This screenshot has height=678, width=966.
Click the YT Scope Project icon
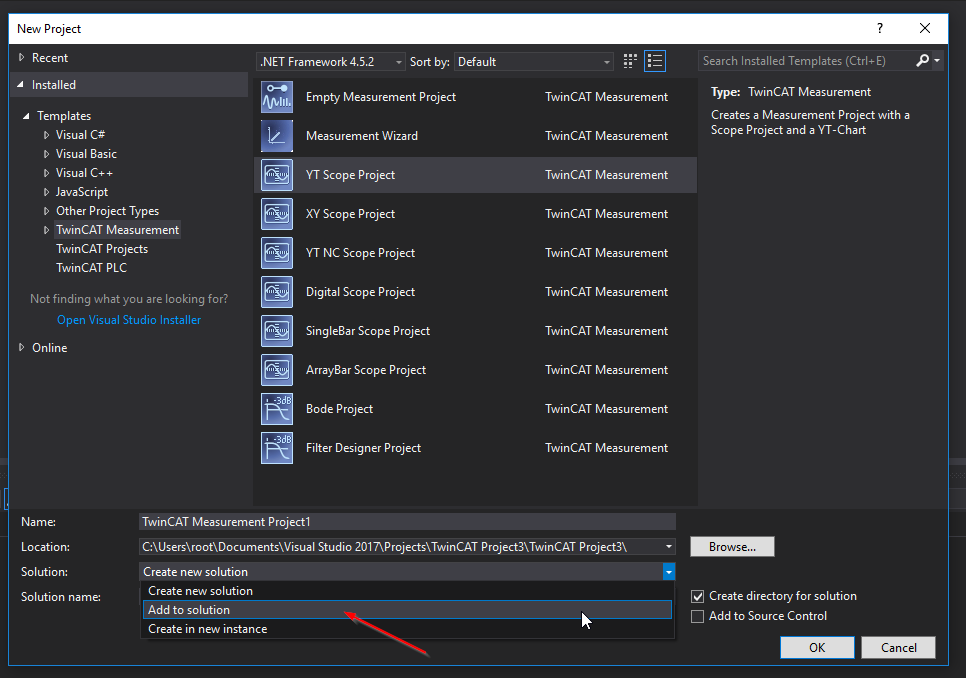pyautogui.click(x=277, y=175)
